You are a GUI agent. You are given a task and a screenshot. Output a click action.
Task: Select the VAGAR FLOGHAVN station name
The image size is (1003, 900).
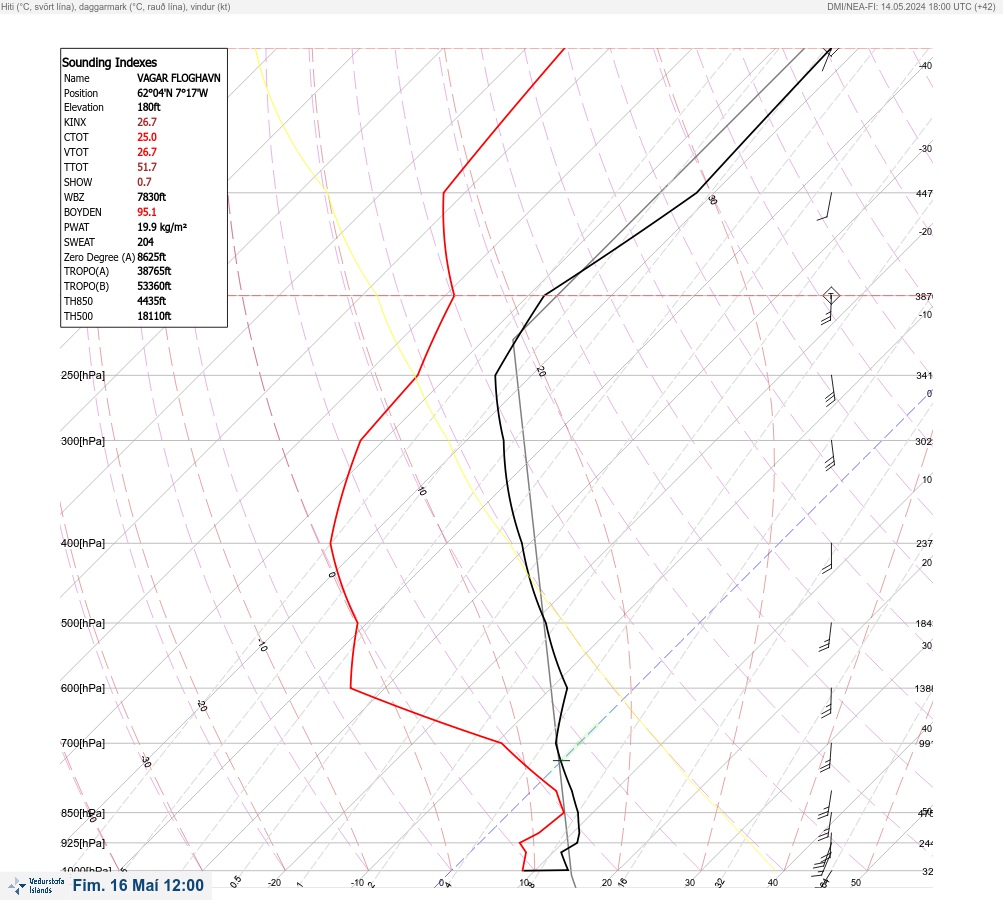(178, 78)
